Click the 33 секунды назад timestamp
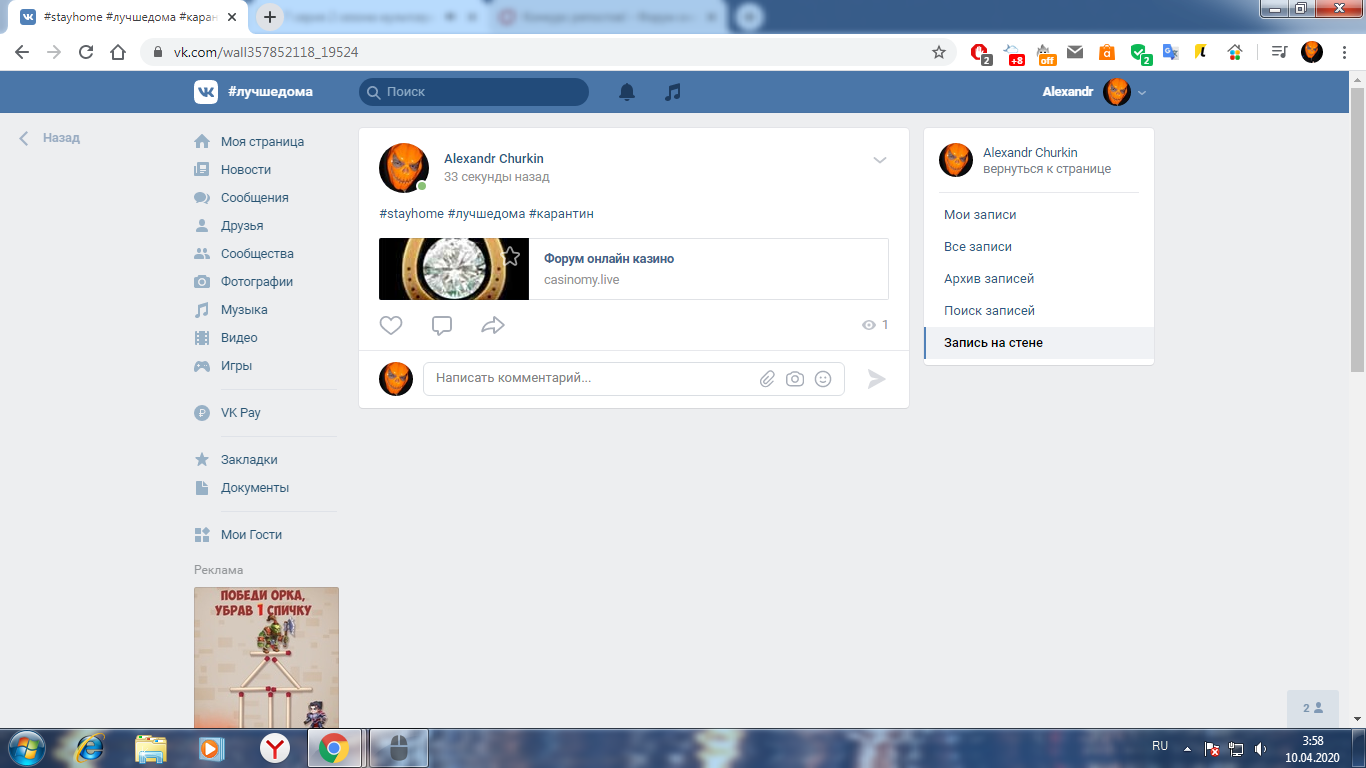 (x=497, y=177)
